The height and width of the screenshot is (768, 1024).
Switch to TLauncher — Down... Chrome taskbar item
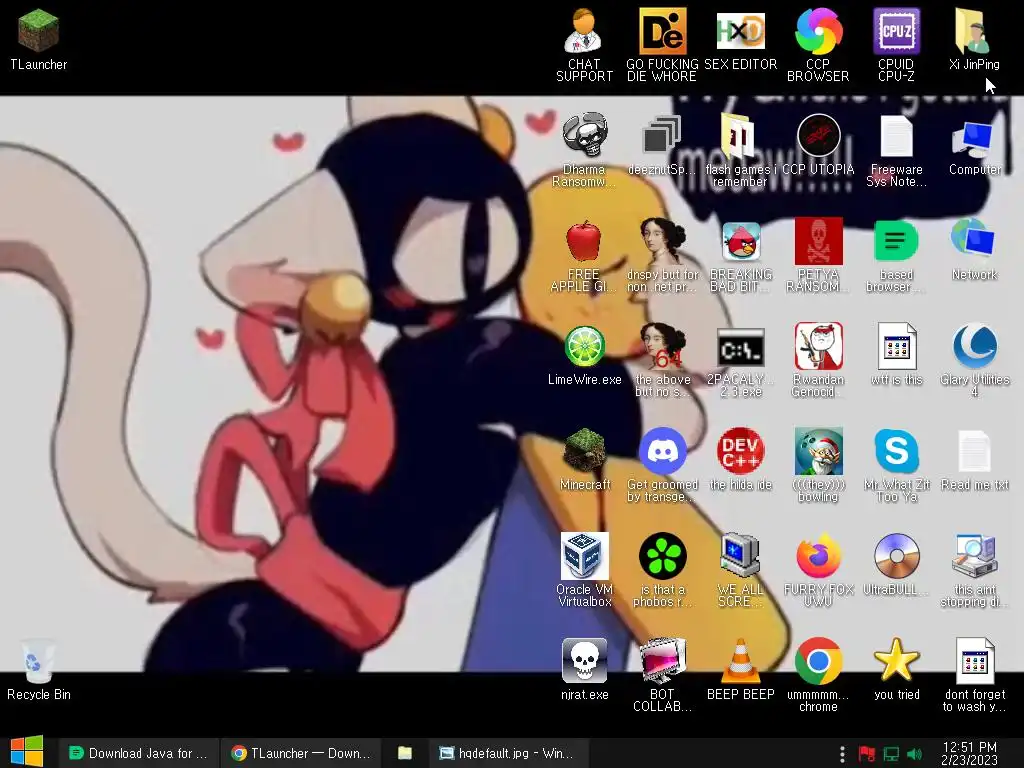pyautogui.click(x=301, y=753)
